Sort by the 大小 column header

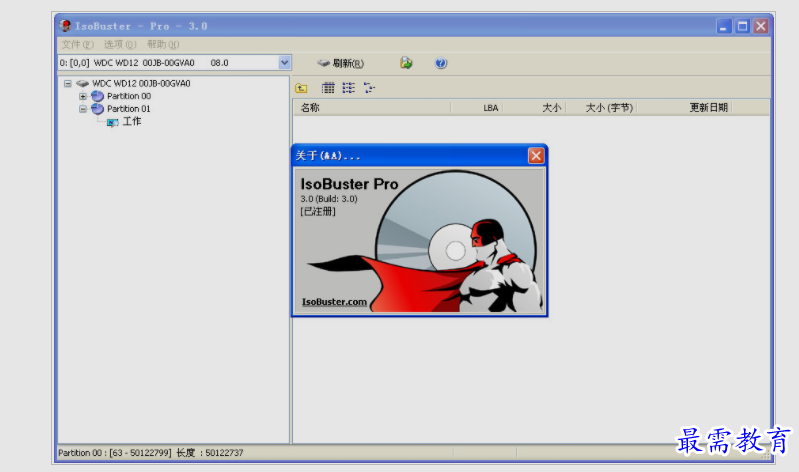[x=534, y=108]
